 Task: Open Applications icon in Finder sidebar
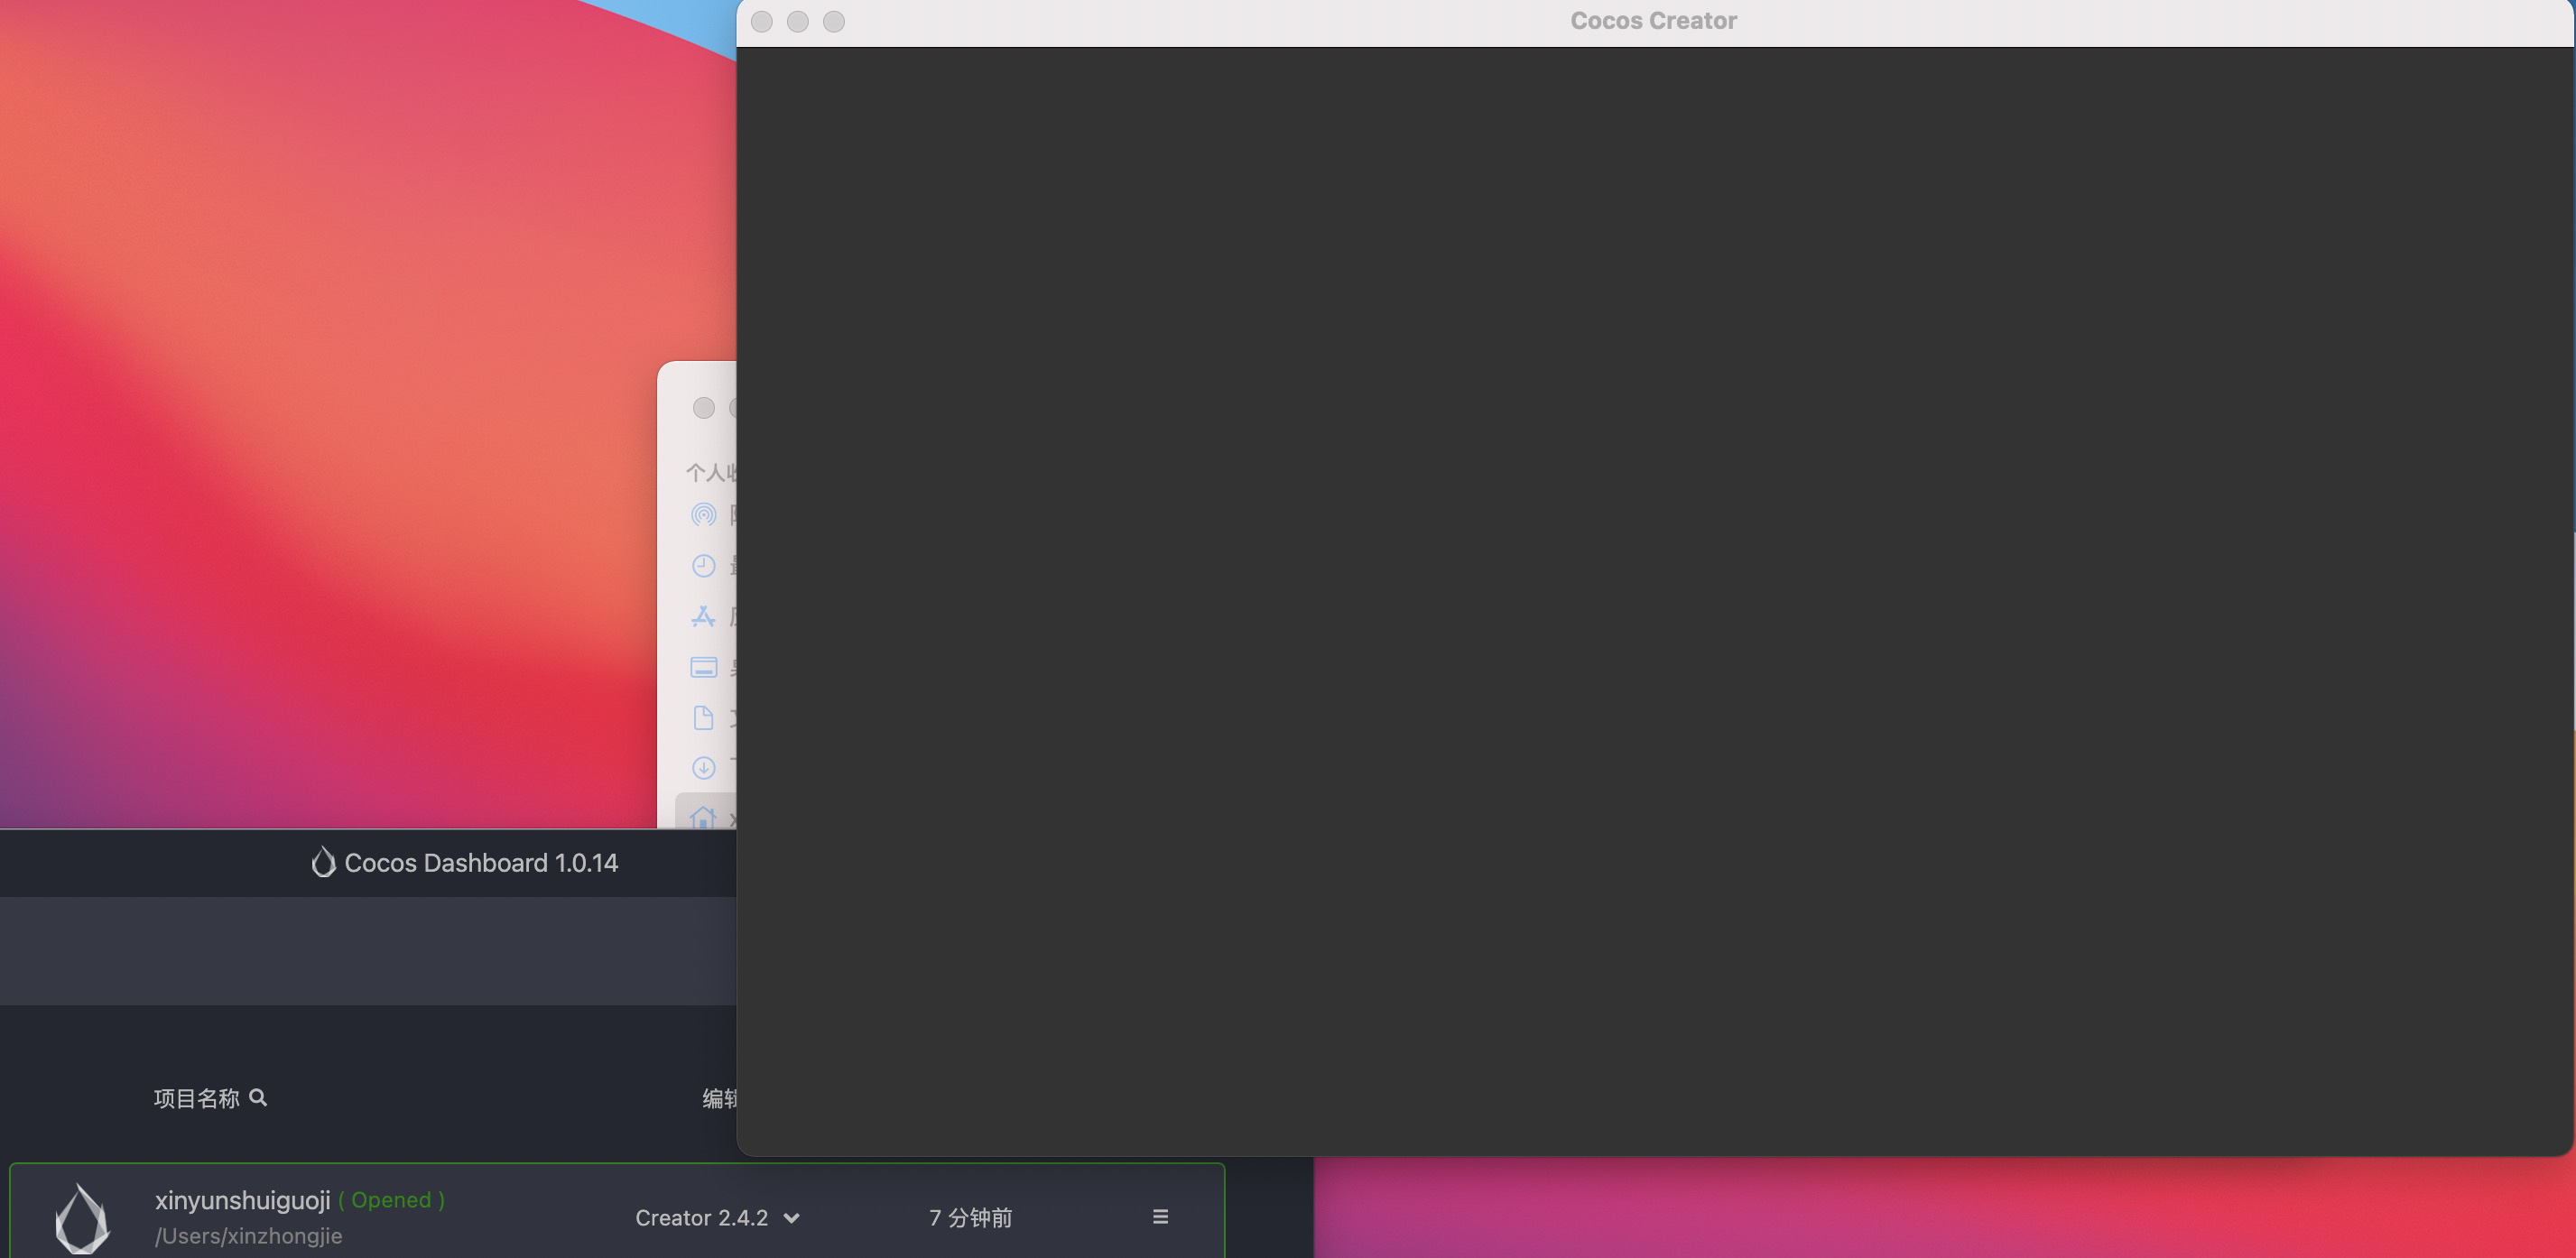(x=704, y=617)
